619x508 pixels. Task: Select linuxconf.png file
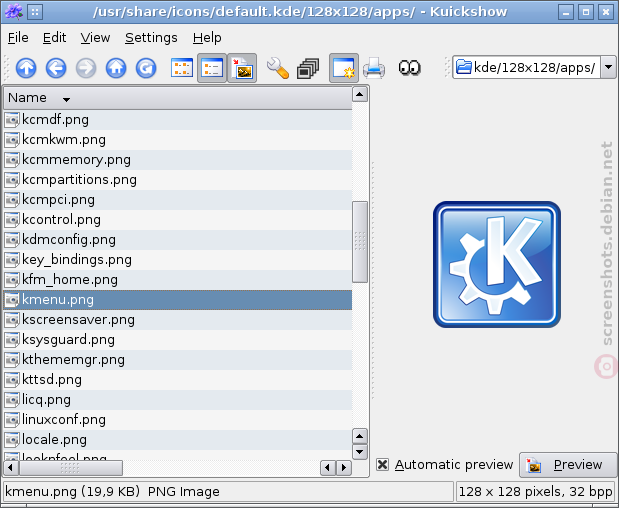177,420
